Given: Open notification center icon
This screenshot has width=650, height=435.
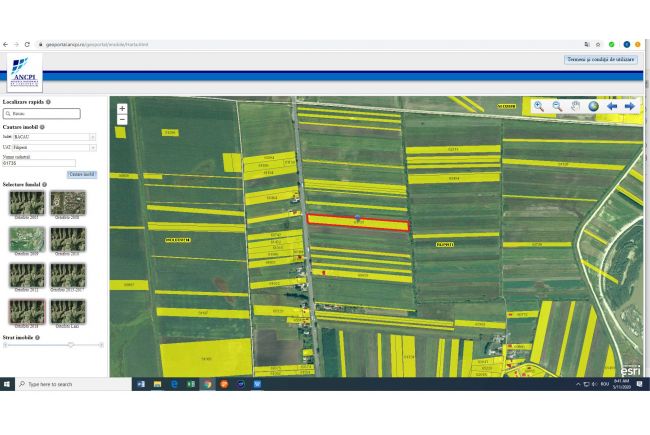Looking at the screenshot, I should (640, 384).
